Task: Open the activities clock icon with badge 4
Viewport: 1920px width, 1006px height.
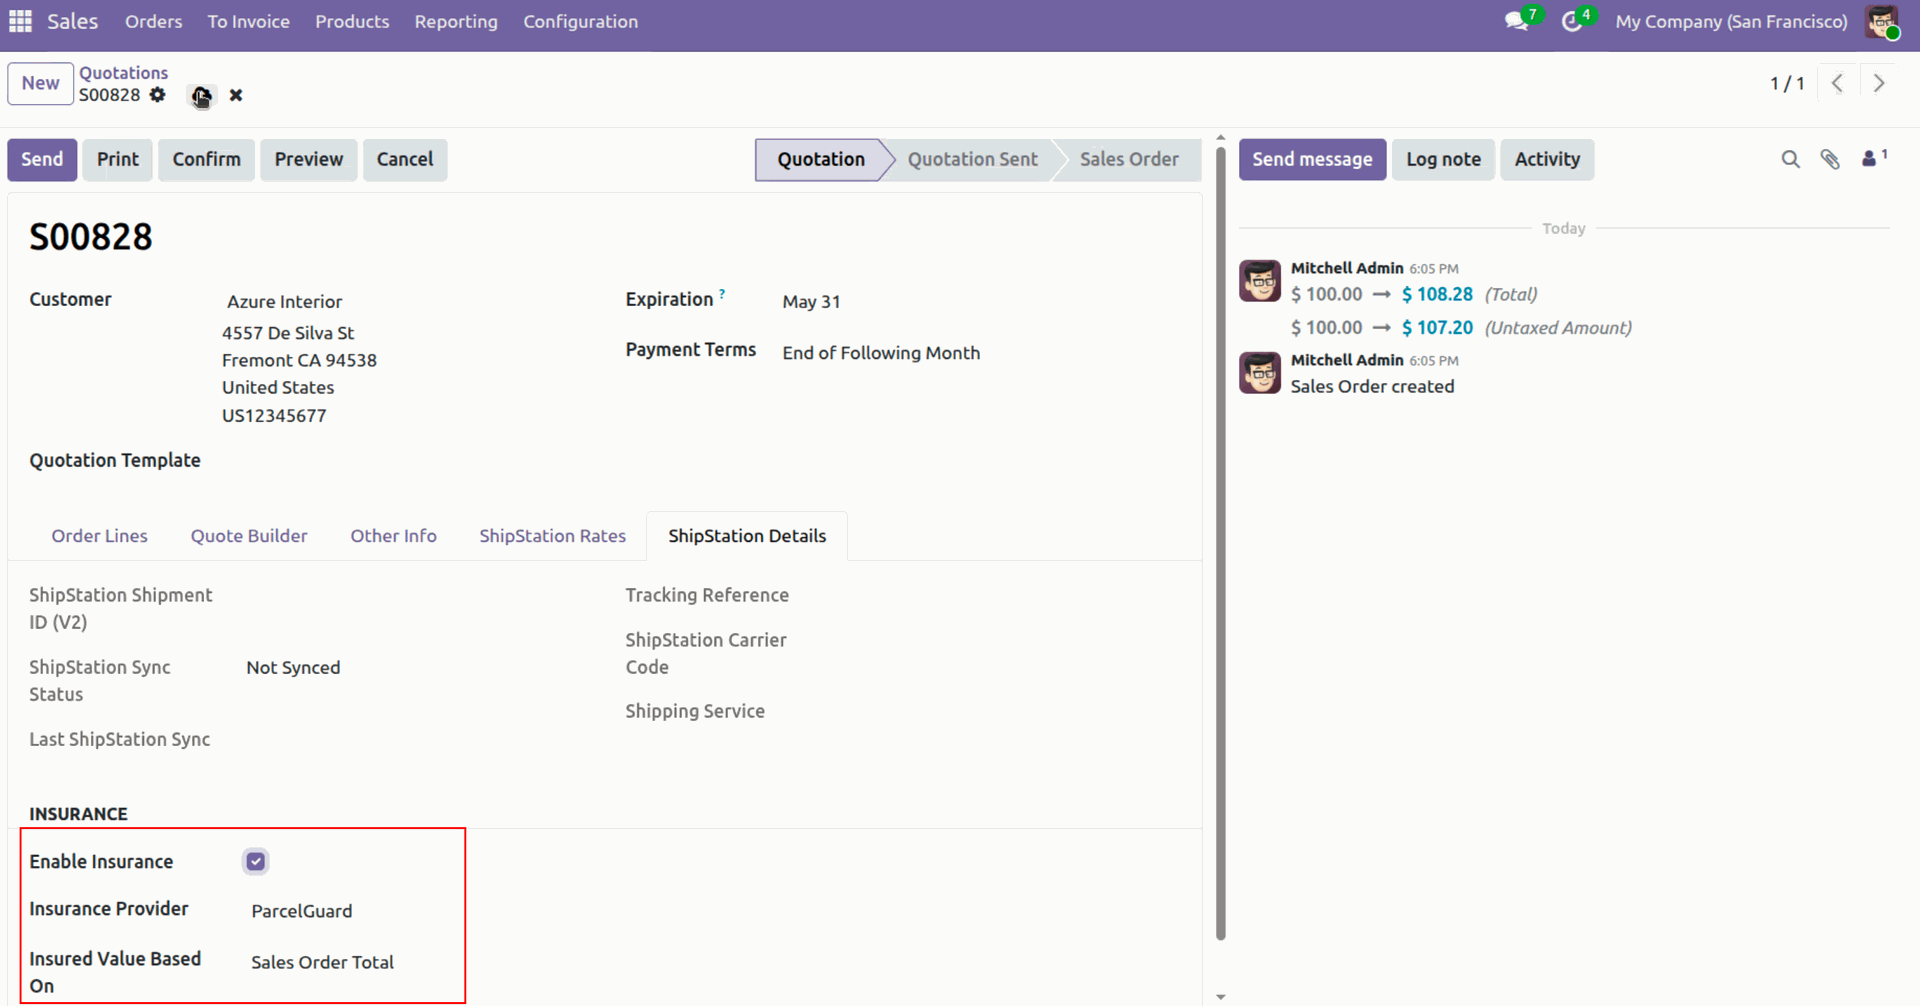Action: tap(1573, 21)
